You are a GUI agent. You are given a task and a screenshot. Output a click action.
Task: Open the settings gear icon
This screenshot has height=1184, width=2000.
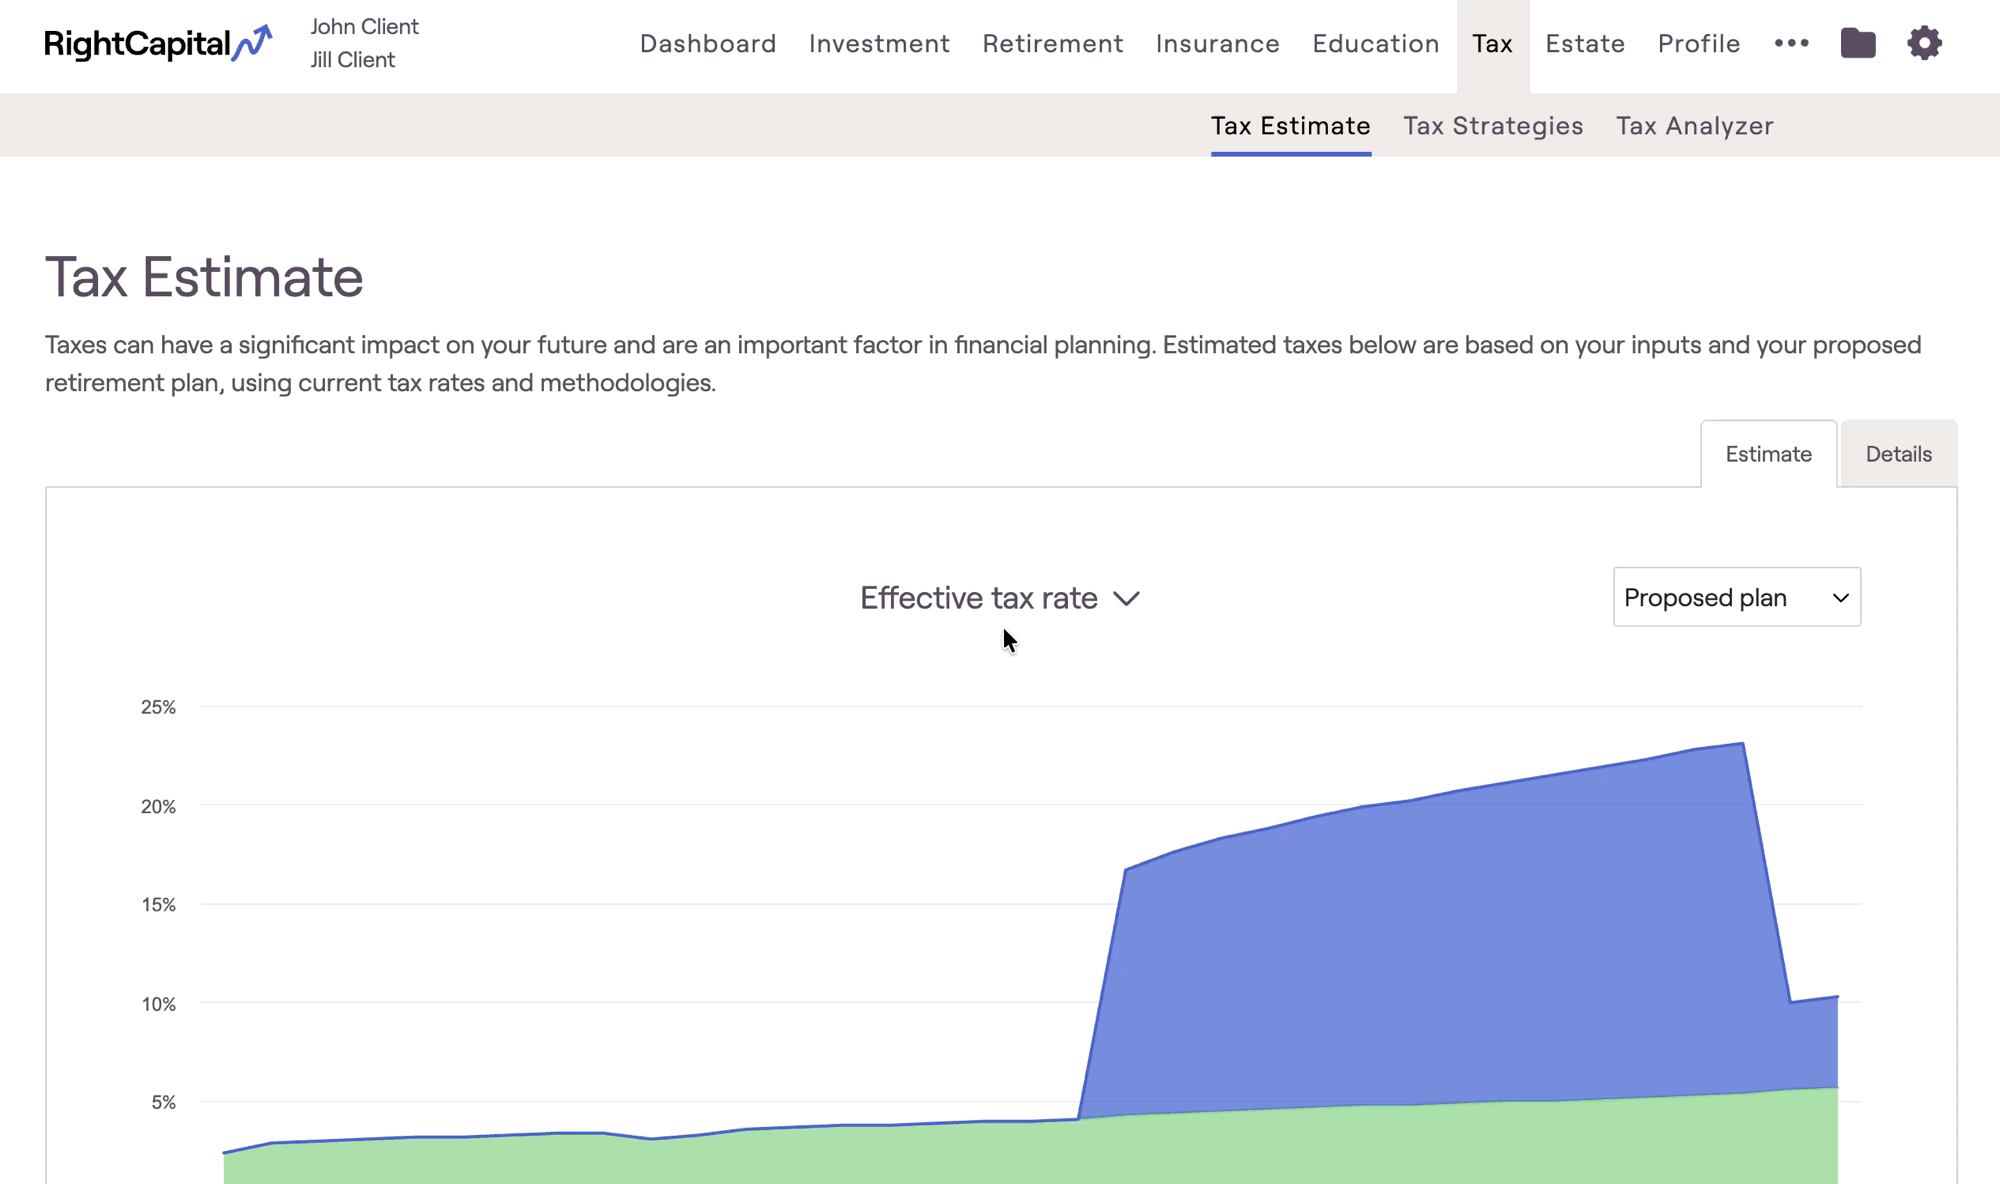(1923, 43)
